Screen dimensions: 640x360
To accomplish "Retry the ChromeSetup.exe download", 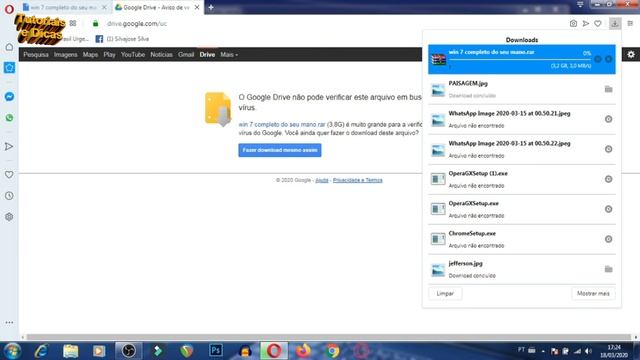I will pos(608,239).
